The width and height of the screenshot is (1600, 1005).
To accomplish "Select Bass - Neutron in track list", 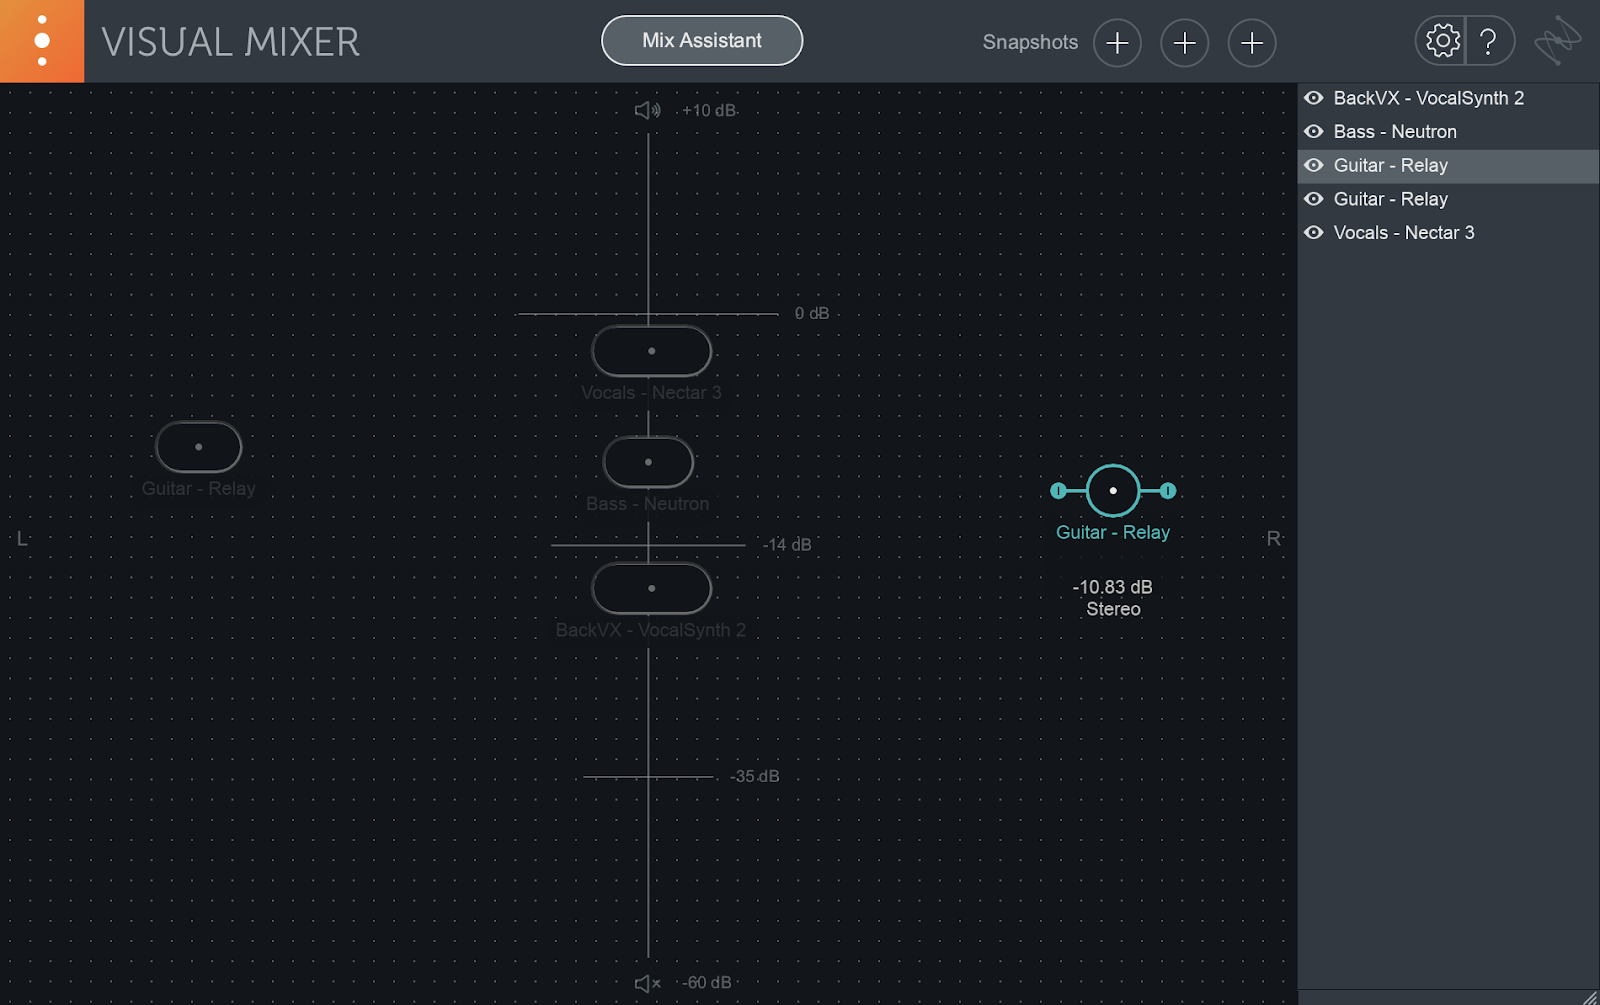I will 1448,132.
